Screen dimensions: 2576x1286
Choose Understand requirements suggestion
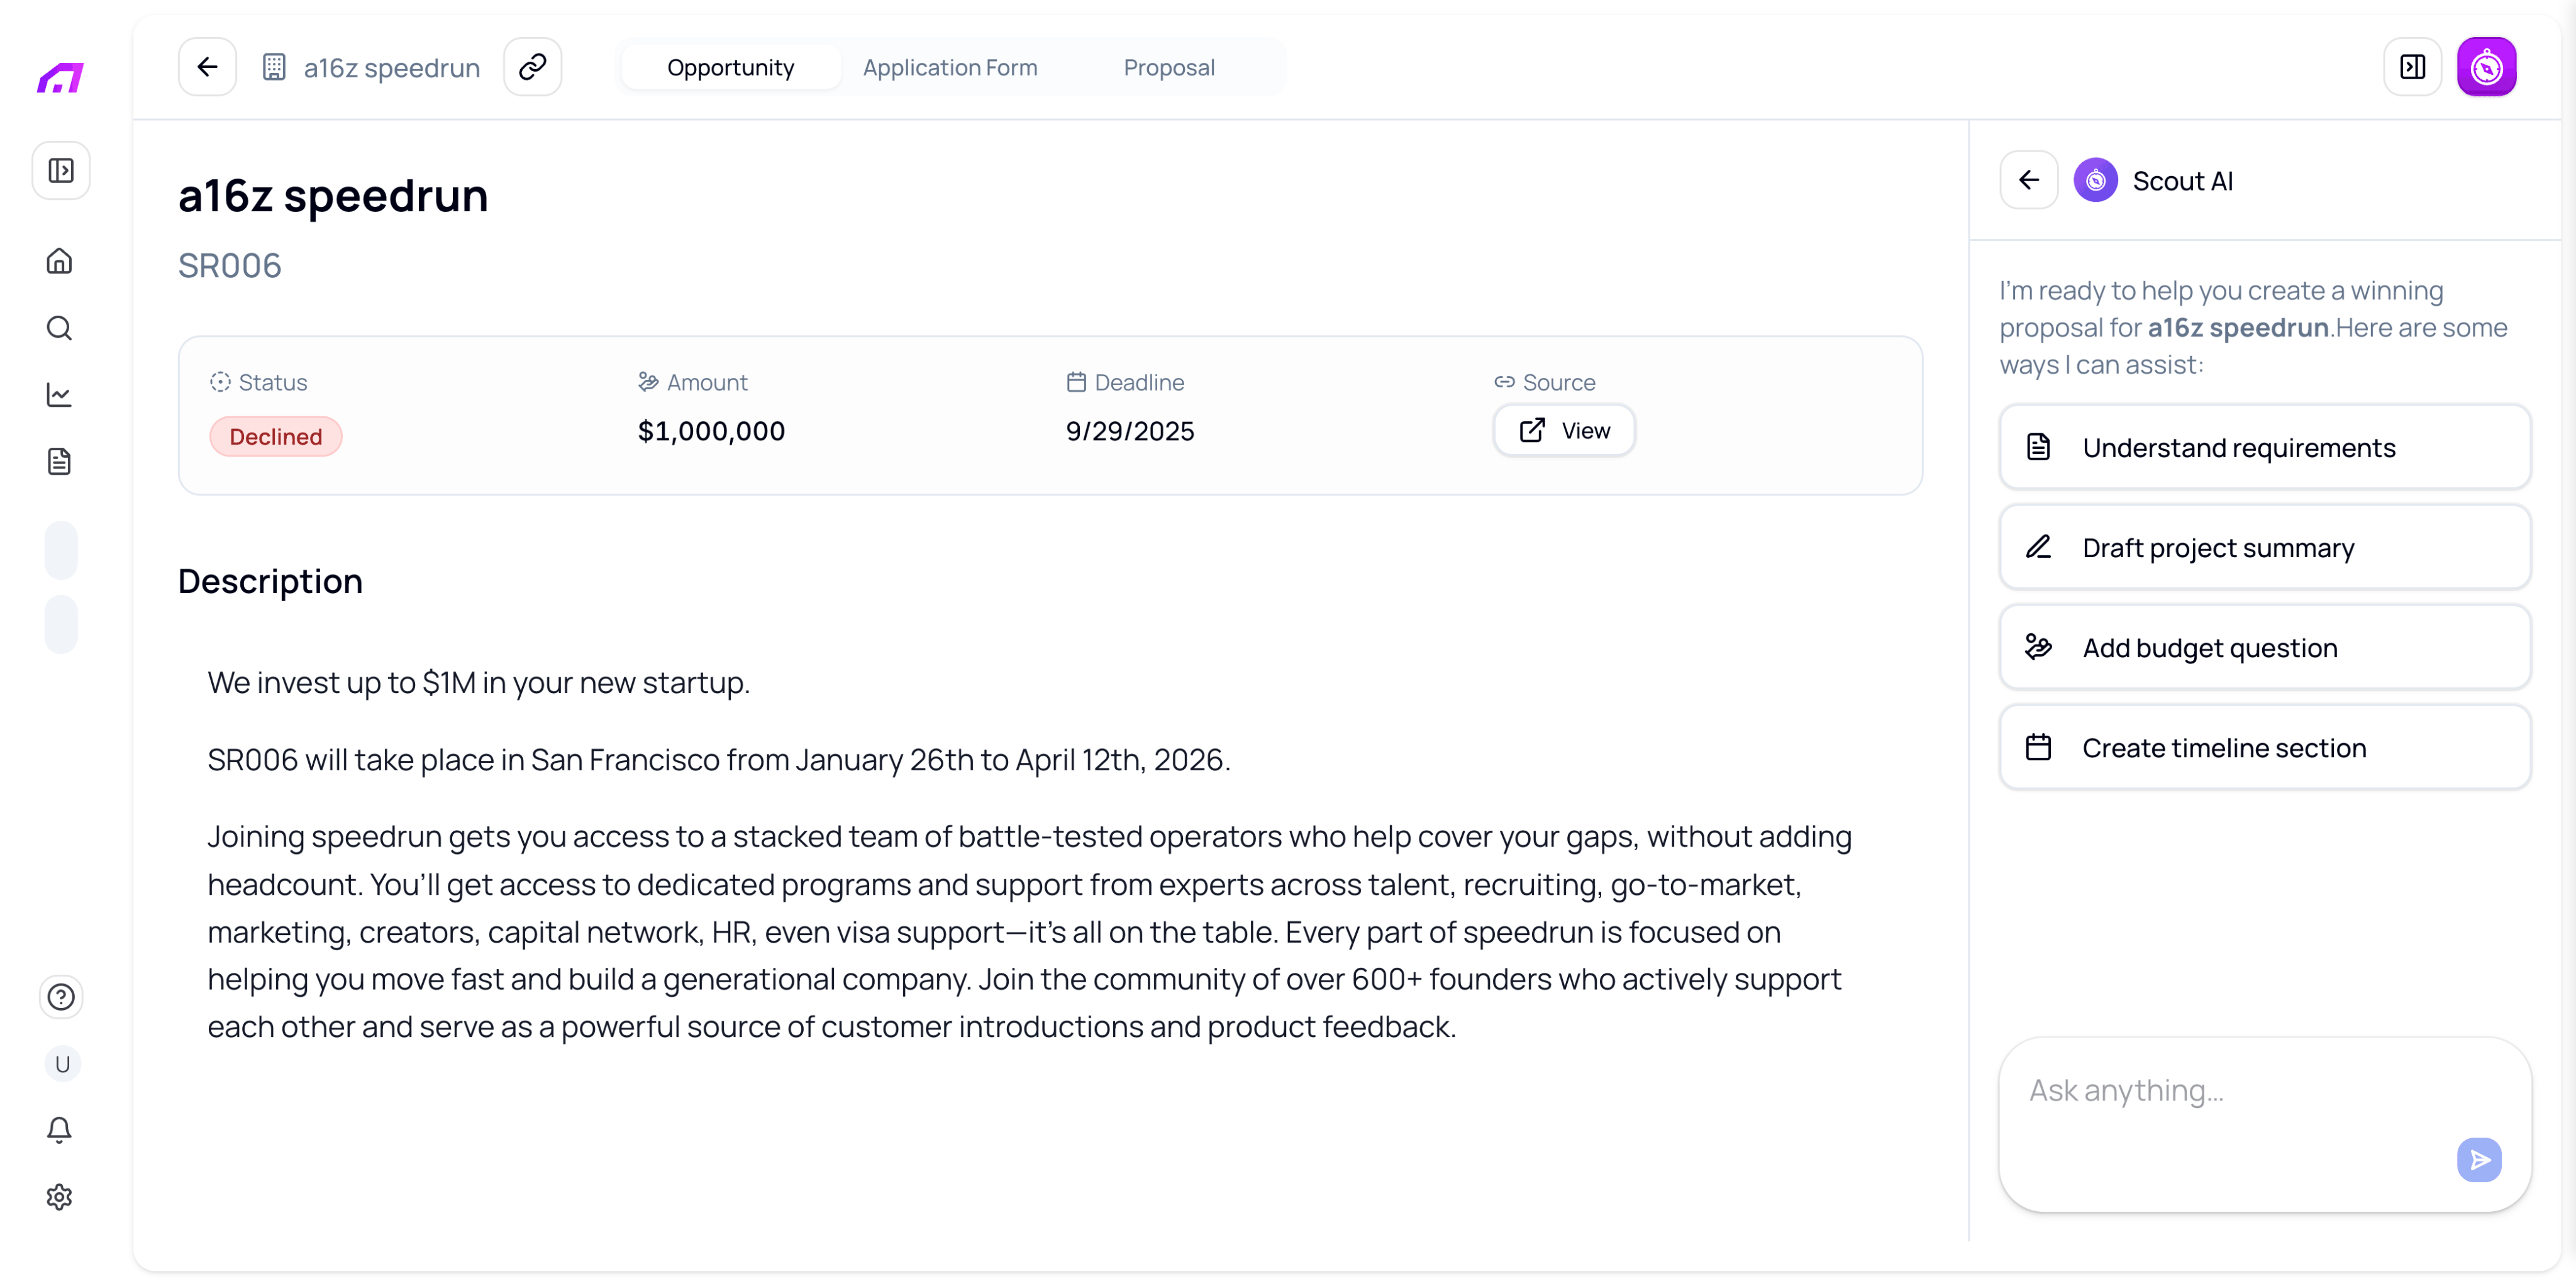point(2264,447)
